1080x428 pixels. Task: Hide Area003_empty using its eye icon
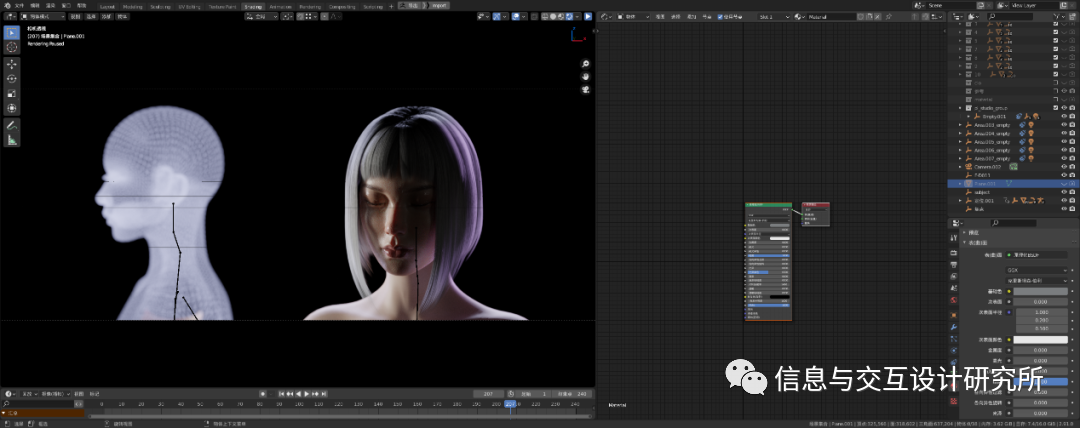(x=1065, y=124)
